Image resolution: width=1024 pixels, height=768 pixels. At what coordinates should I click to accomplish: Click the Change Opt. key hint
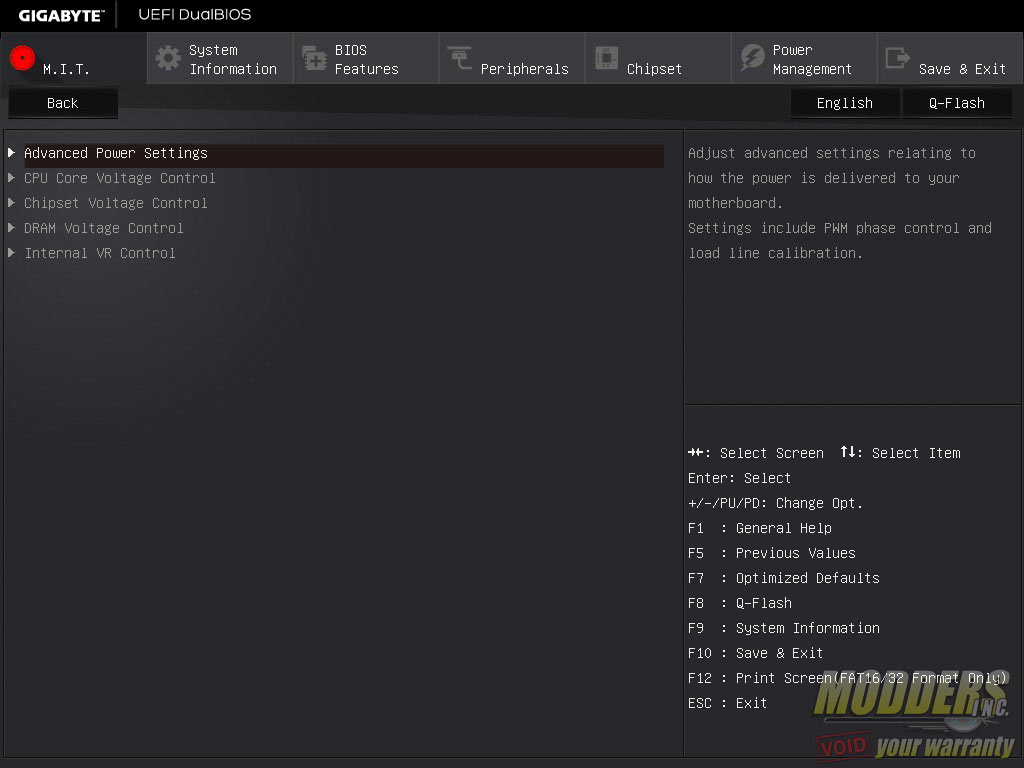(x=775, y=503)
